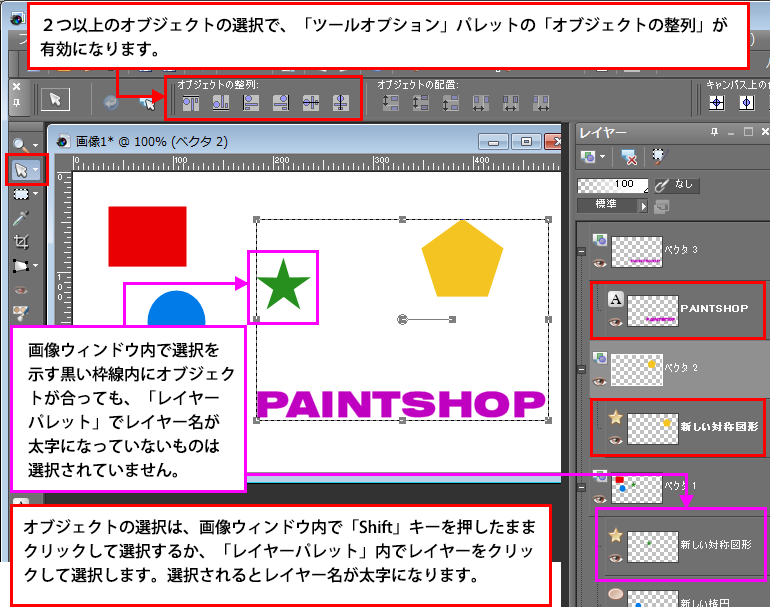Click the Align Top icon in object alignment
Viewport: 770px width, 614px height.
191,103
